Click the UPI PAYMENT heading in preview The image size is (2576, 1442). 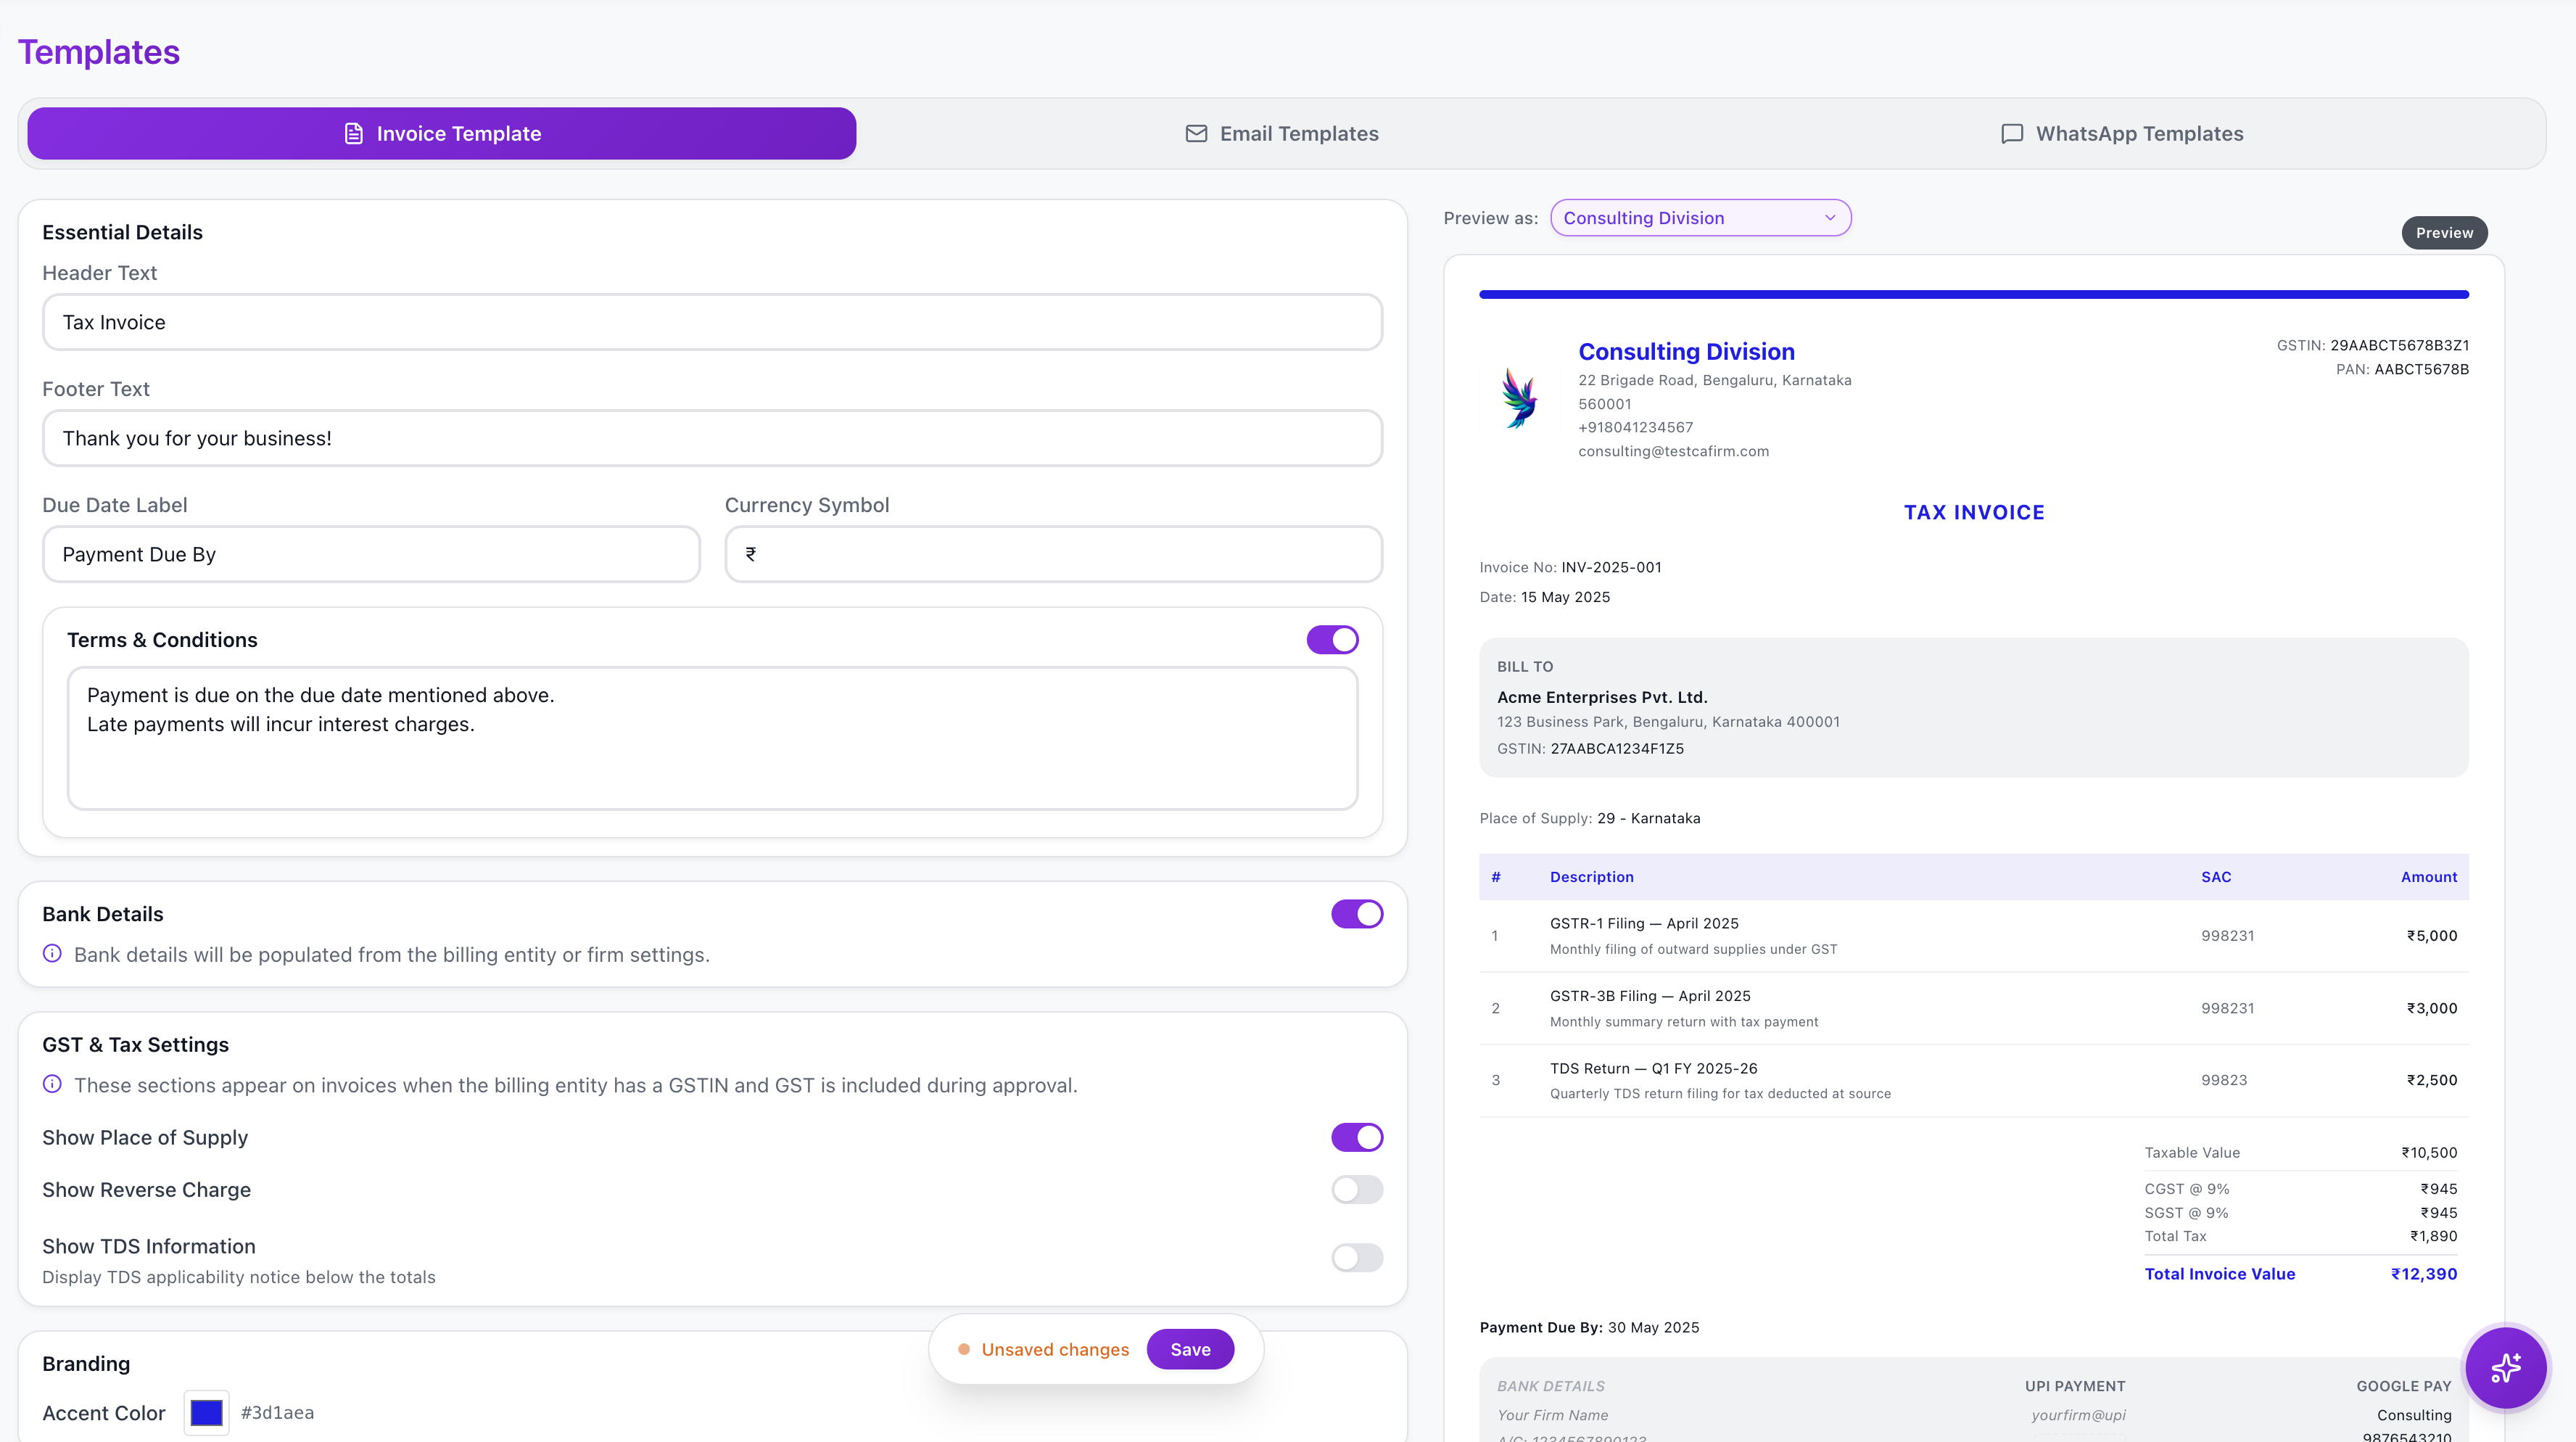tap(2074, 1386)
